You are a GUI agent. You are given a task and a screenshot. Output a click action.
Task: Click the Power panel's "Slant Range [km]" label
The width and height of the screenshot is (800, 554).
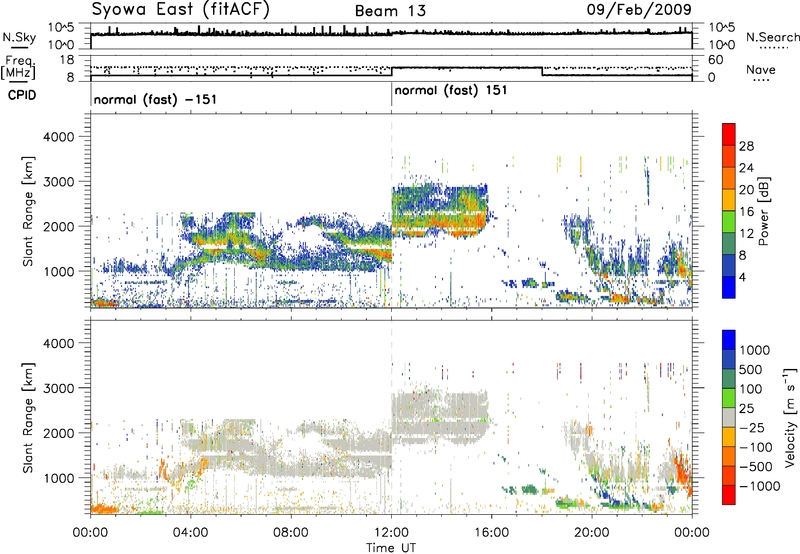[28, 211]
